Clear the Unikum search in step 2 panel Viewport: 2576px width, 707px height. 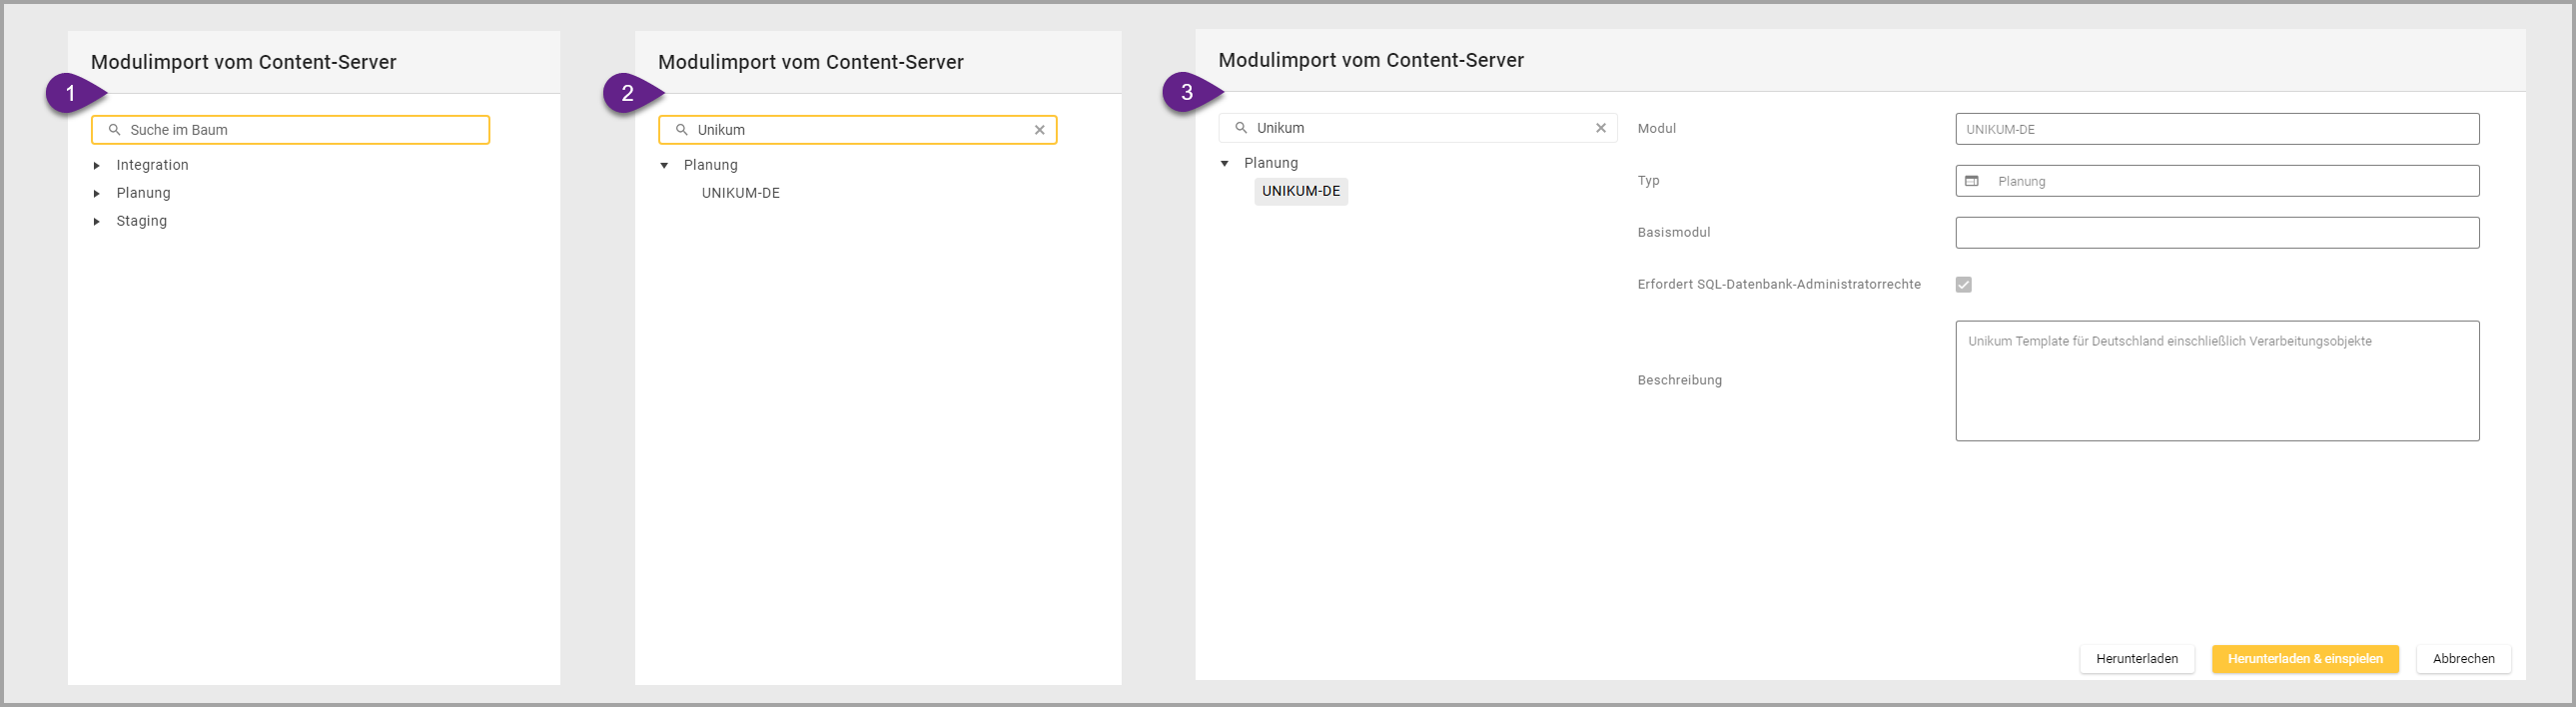(1039, 130)
